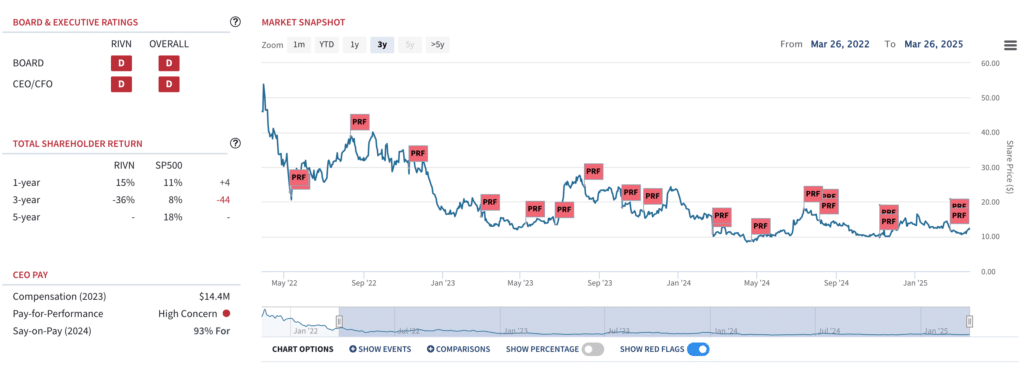The image size is (1024, 368).
Task: Grab the left navigator range handle
Action: click(x=339, y=321)
